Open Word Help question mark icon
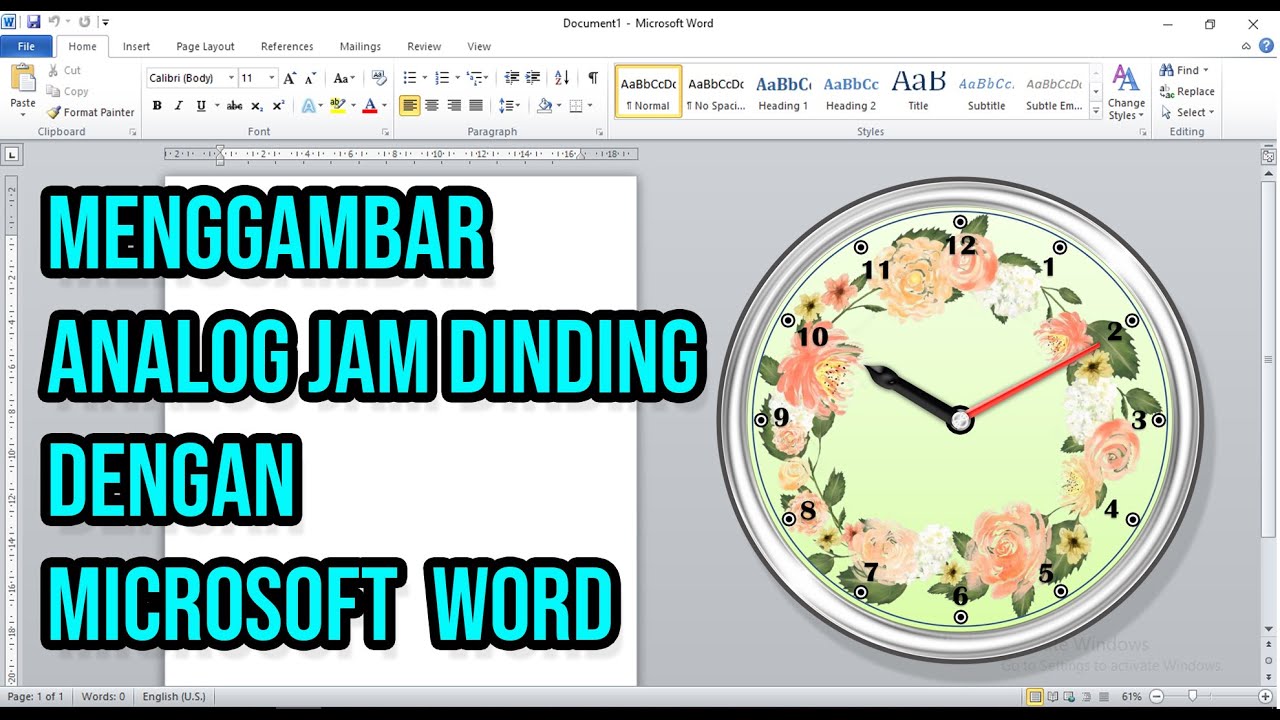The image size is (1280, 720). [1266, 46]
